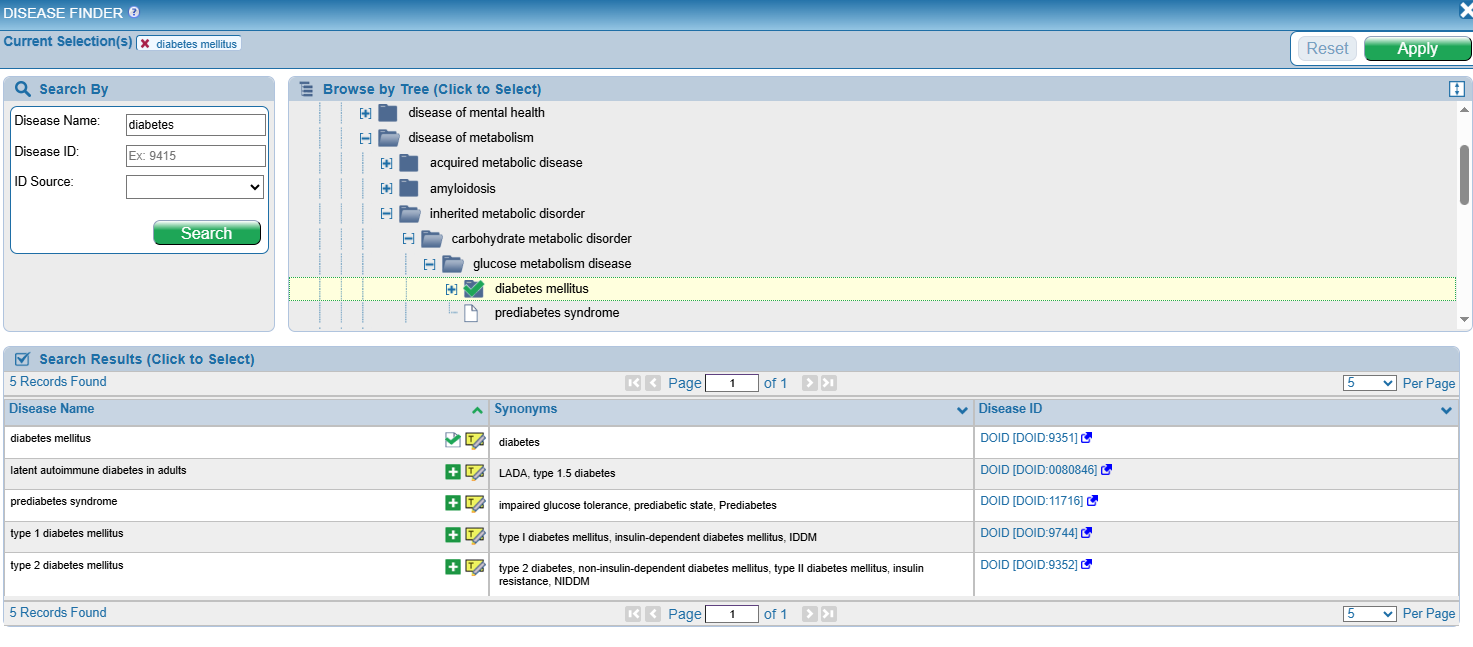
Task: Expand the amyloidosis tree node
Action: (x=386, y=188)
